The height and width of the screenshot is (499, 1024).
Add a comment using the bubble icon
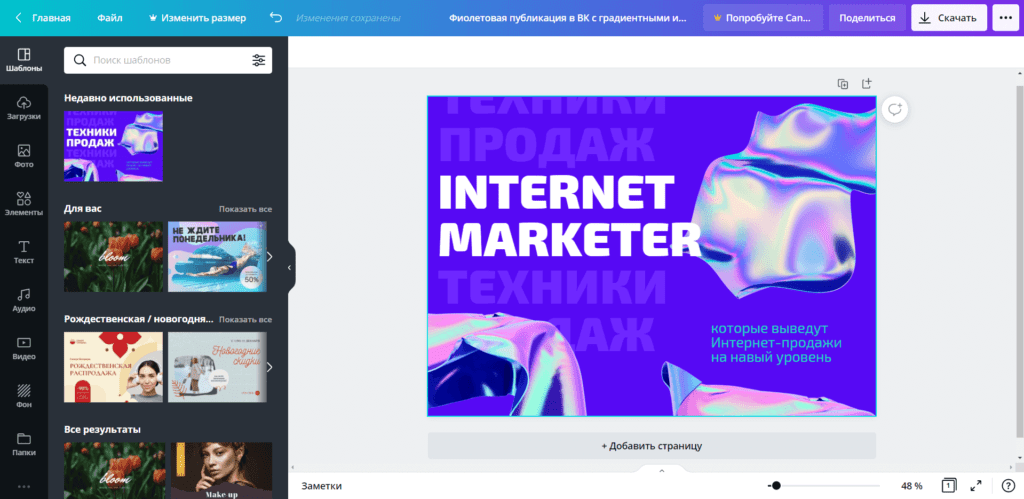[x=895, y=109]
